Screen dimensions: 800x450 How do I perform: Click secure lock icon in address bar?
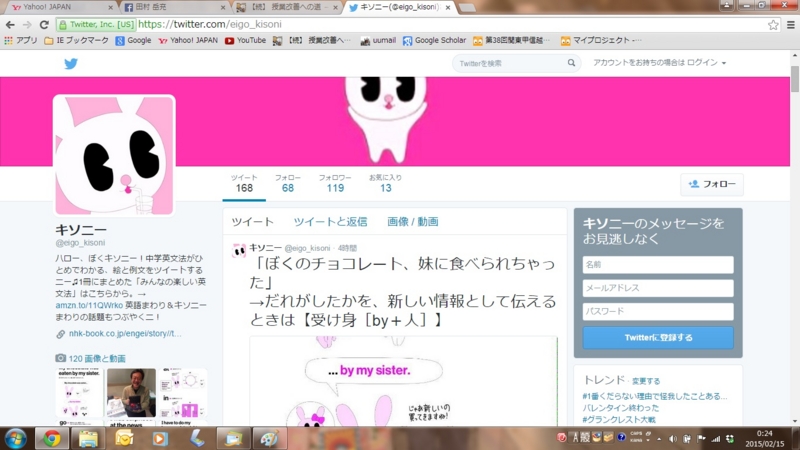63,24
